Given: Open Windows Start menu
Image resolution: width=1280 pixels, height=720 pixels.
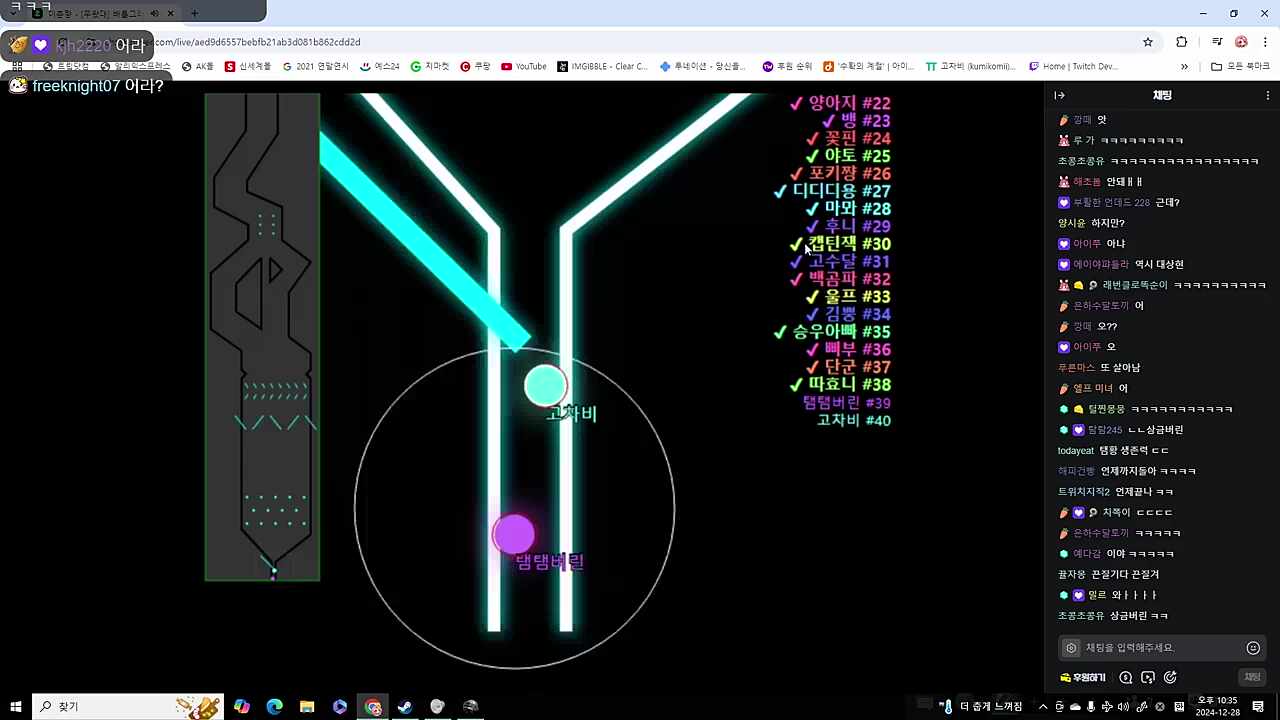Looking at the screenshot, I should [16, 706].
